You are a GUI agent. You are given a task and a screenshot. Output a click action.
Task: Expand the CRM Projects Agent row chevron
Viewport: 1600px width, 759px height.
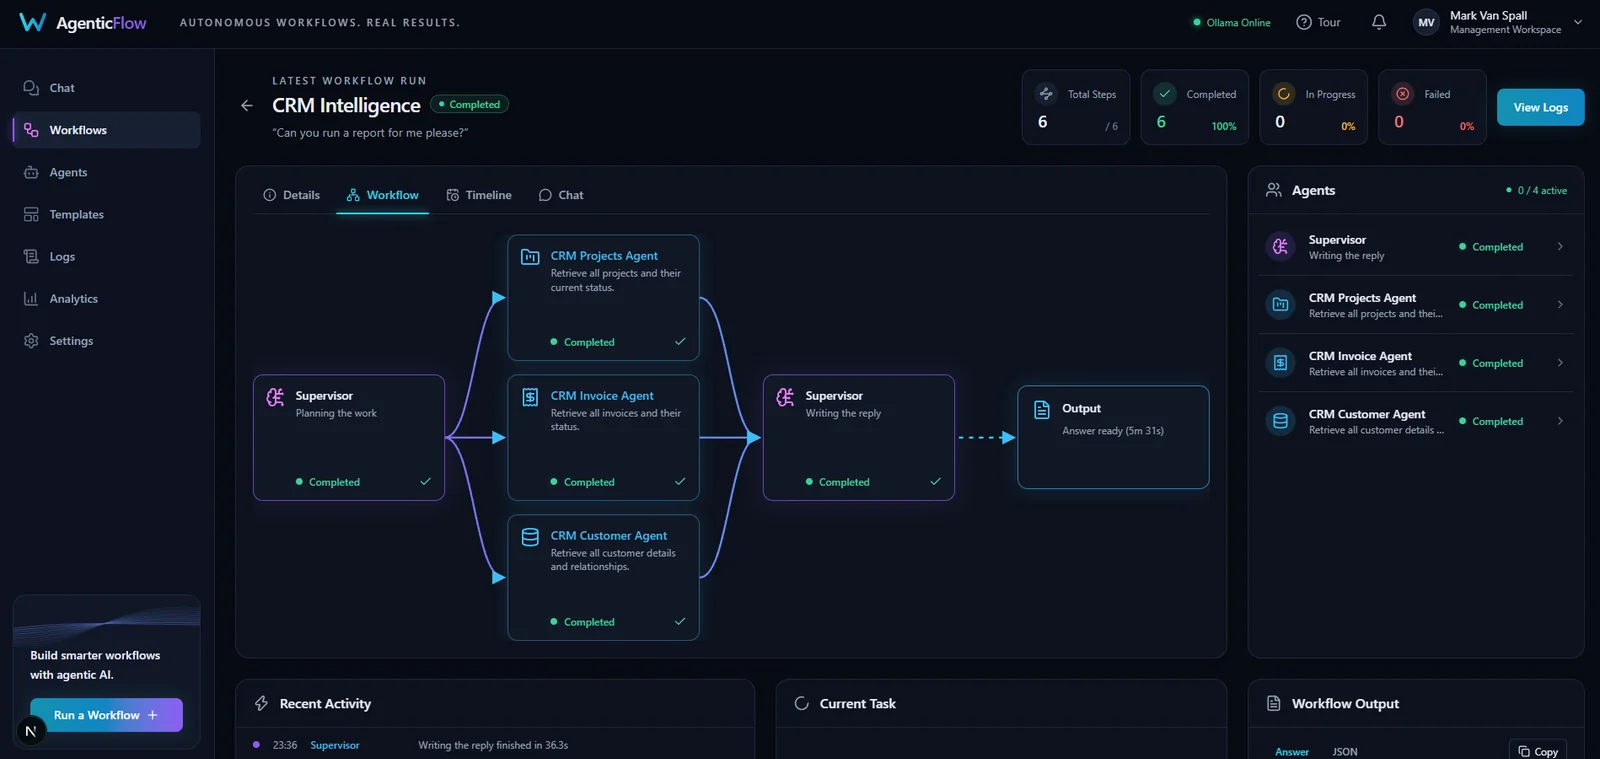click(1560, 305)
